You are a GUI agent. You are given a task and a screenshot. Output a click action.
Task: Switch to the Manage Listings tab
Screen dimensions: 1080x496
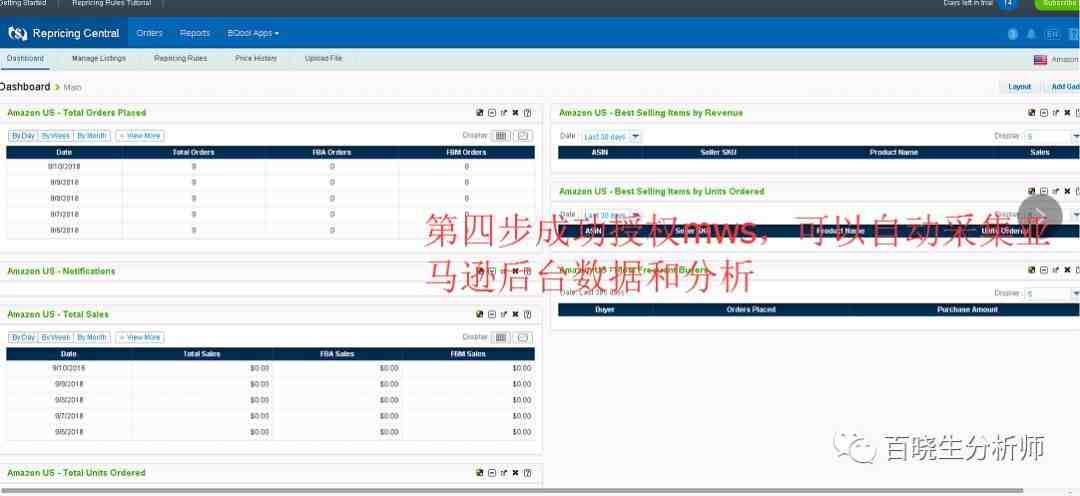click(99, 59)
